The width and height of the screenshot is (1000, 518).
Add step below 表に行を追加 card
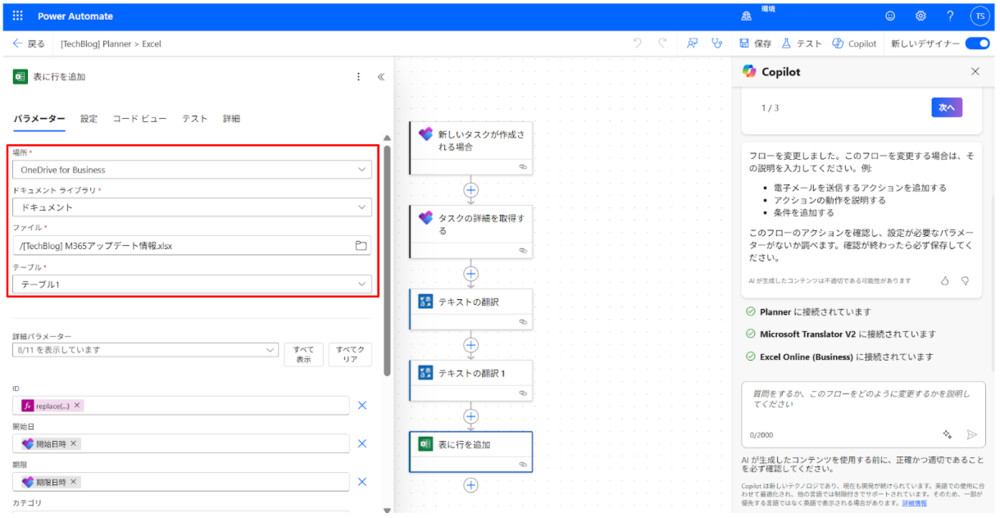(471, 485)
